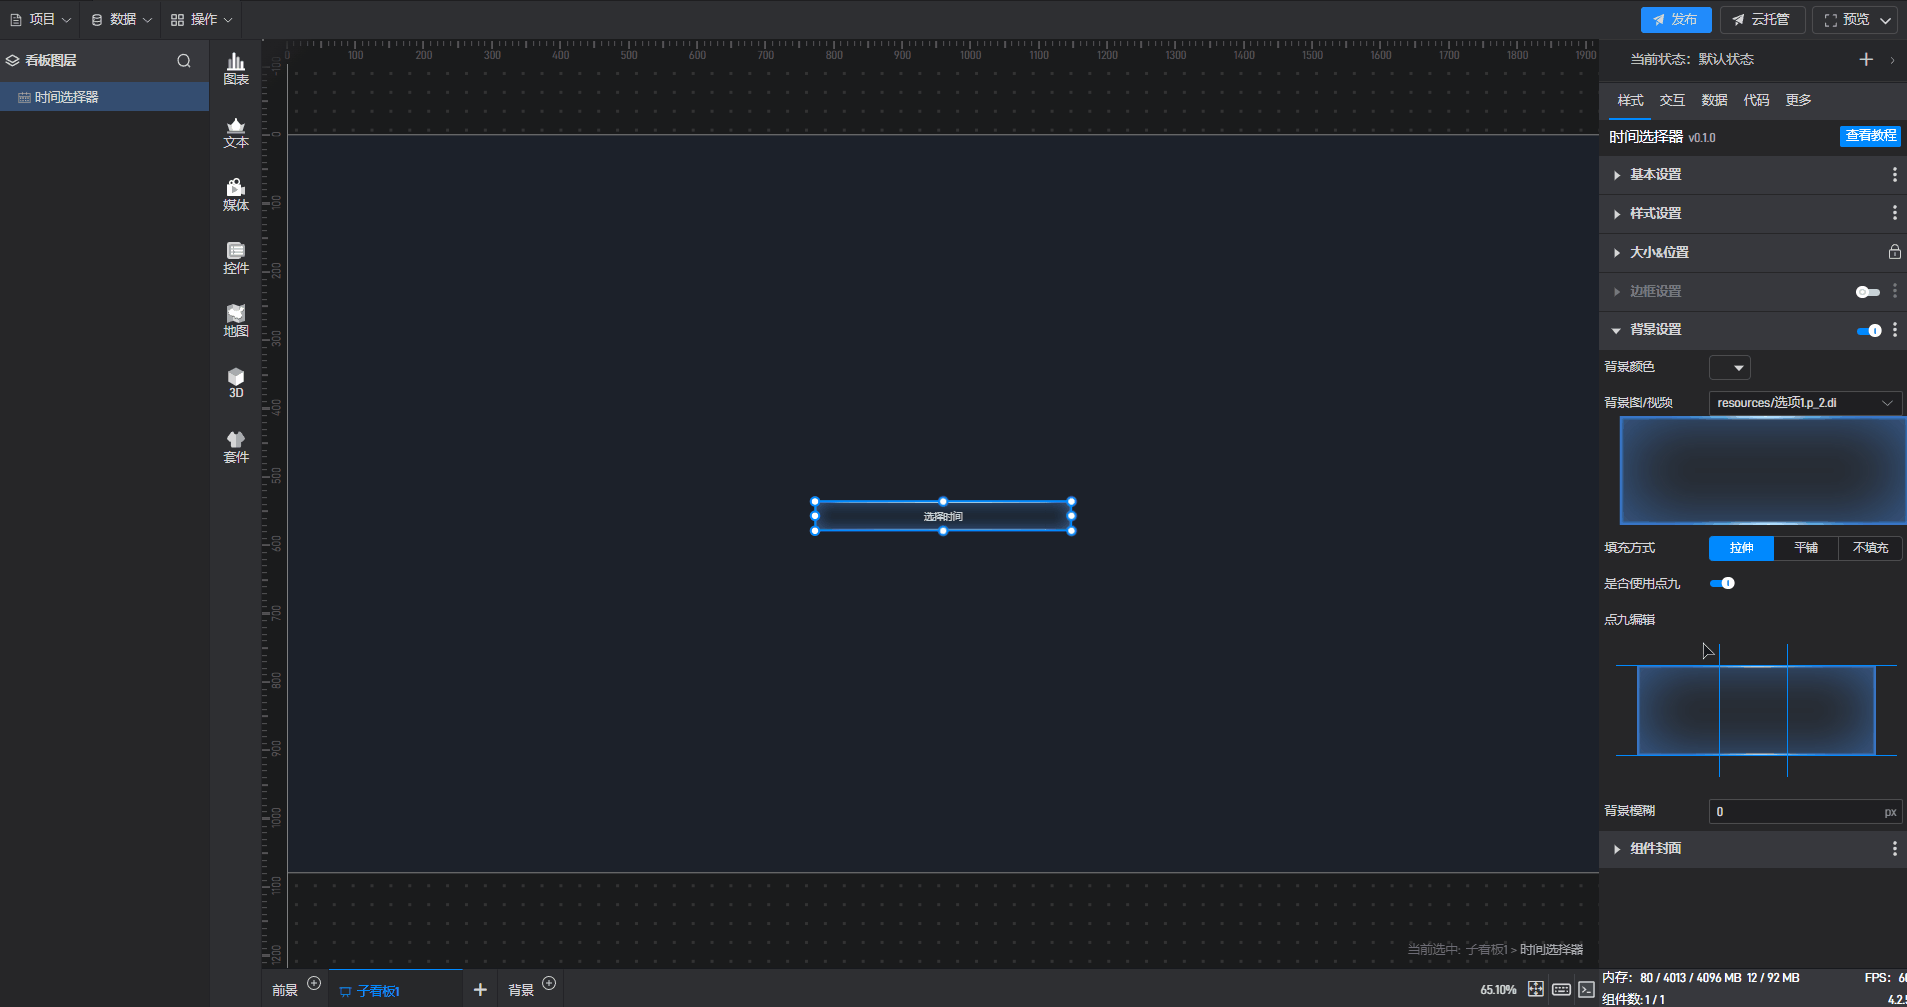Click the lock icon for 大小&位置
Screen dimensions: 1907x1007
click(x=1894, y=252)
